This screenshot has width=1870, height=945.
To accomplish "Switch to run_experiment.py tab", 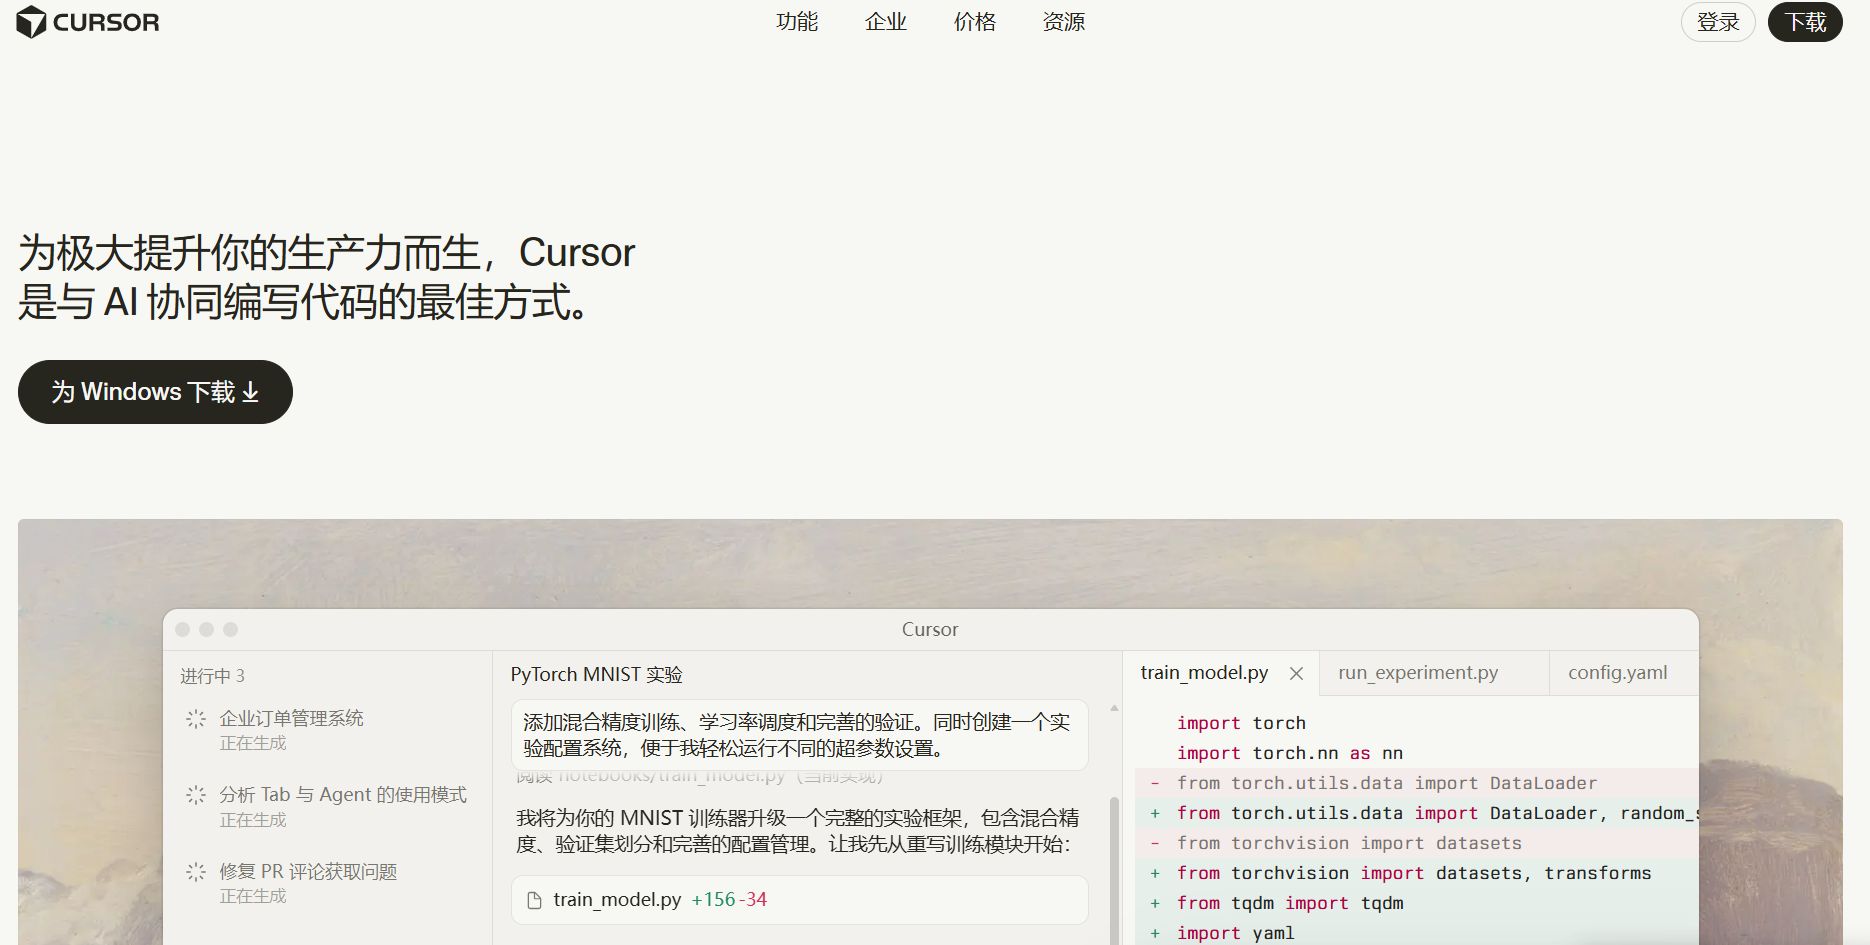I will (x=1418, y=673).
